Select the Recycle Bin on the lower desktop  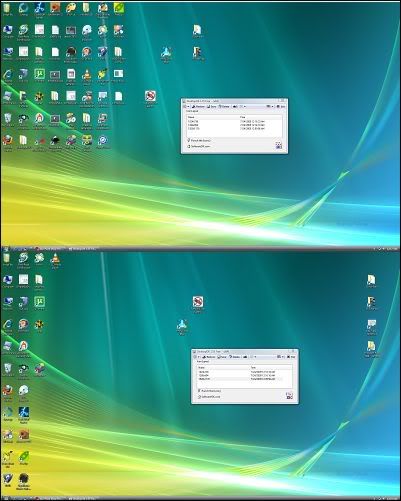[x=7, y=368]
